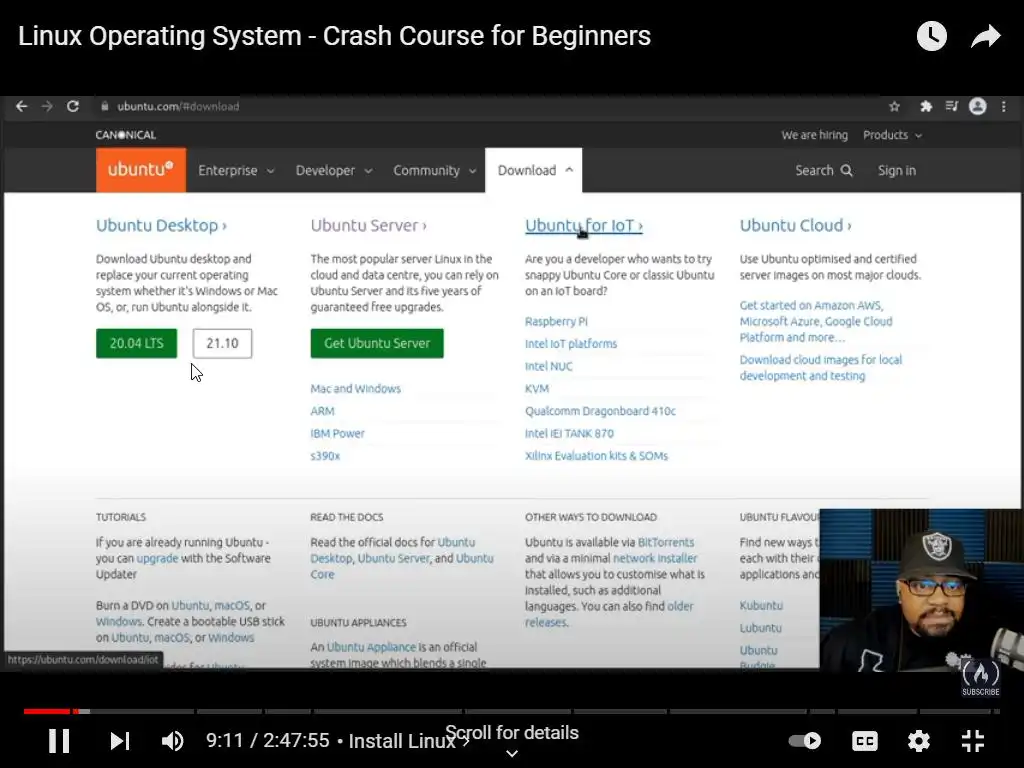
Task: Toggle the autoplay switch
Action: 805,741
